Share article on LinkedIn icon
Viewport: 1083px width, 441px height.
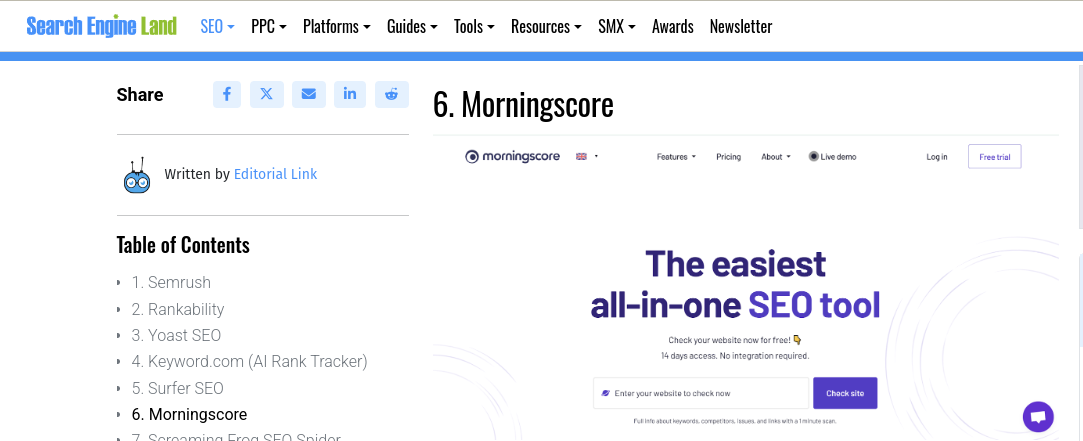[349, 94]
